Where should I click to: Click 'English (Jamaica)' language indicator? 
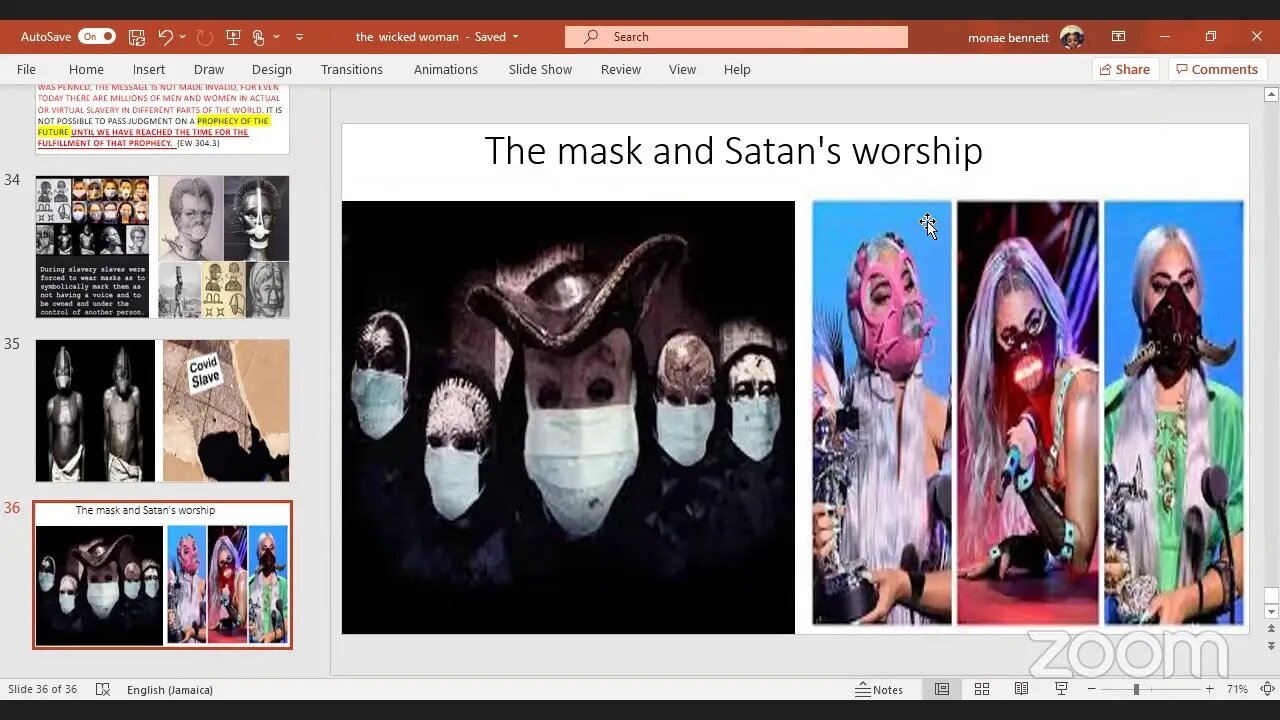click(x=170, y=690)
